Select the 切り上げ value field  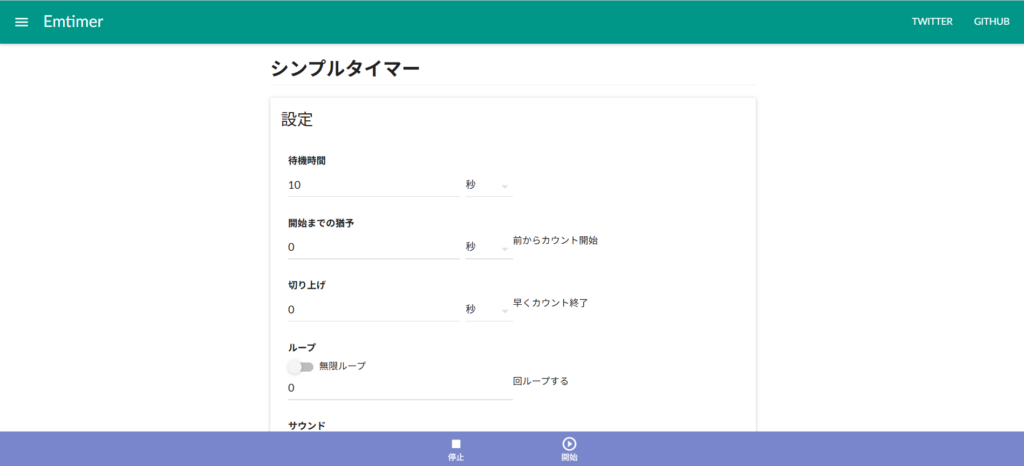pos(372,310)
